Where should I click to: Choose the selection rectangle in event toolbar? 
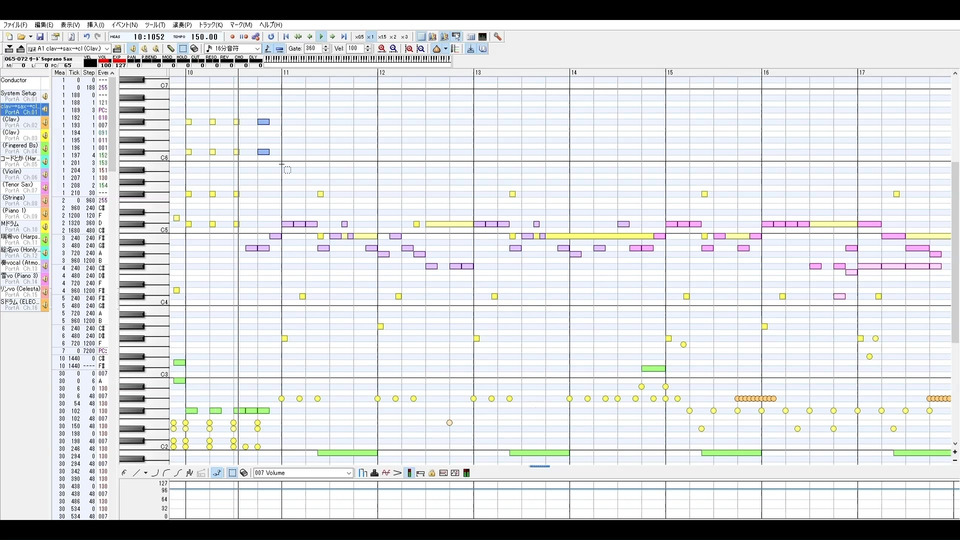(232, 473)
